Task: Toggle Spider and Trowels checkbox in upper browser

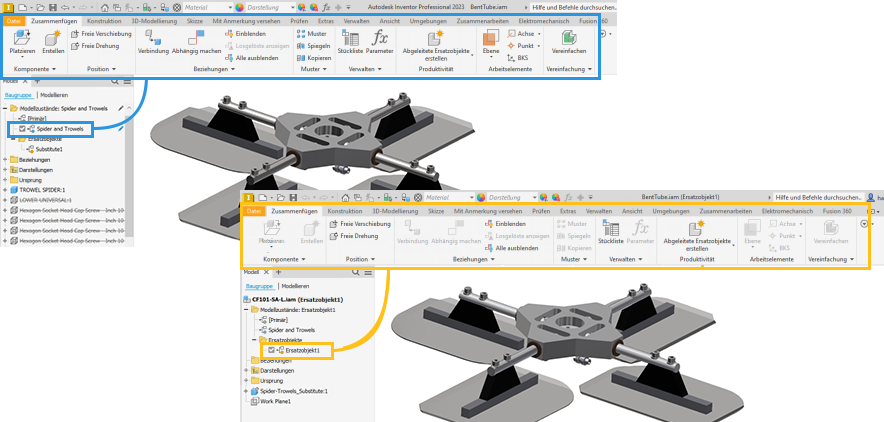Action: click(22, 129)
